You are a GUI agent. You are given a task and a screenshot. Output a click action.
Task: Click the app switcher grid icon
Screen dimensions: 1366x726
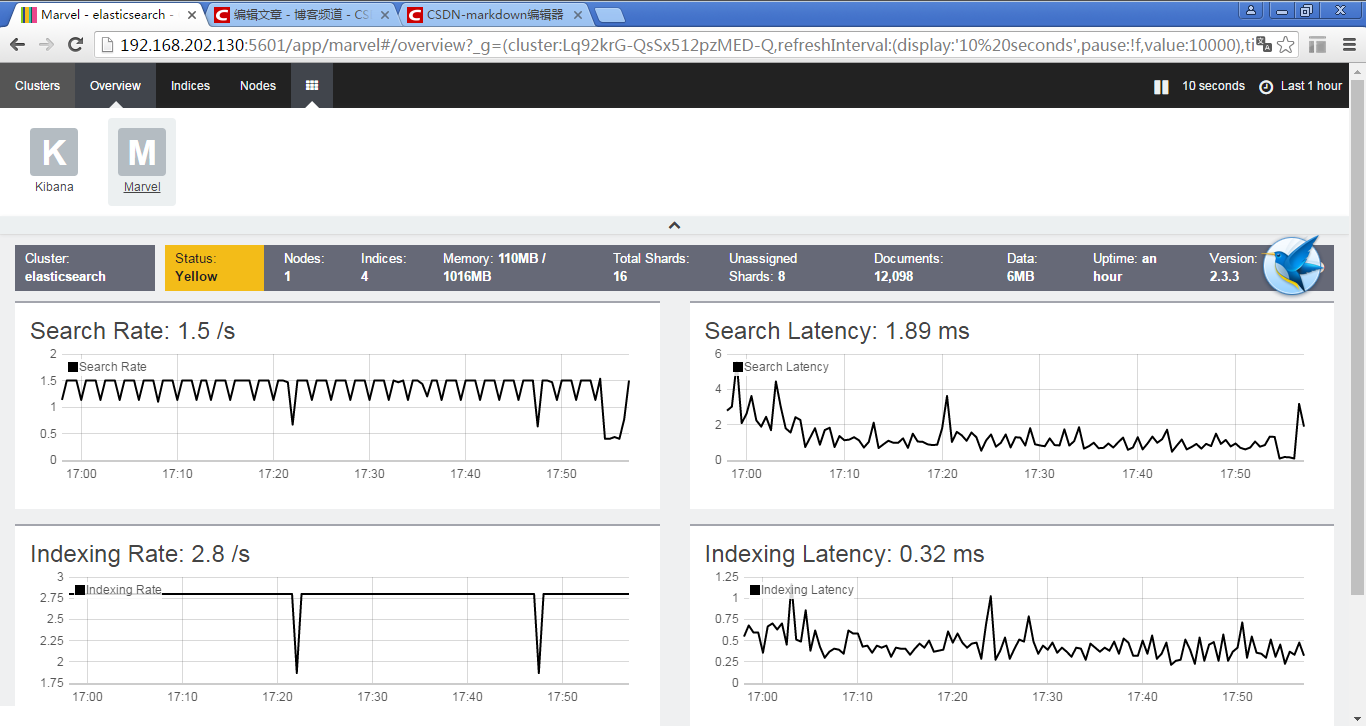pyautogui.click(x=312, y=86)
